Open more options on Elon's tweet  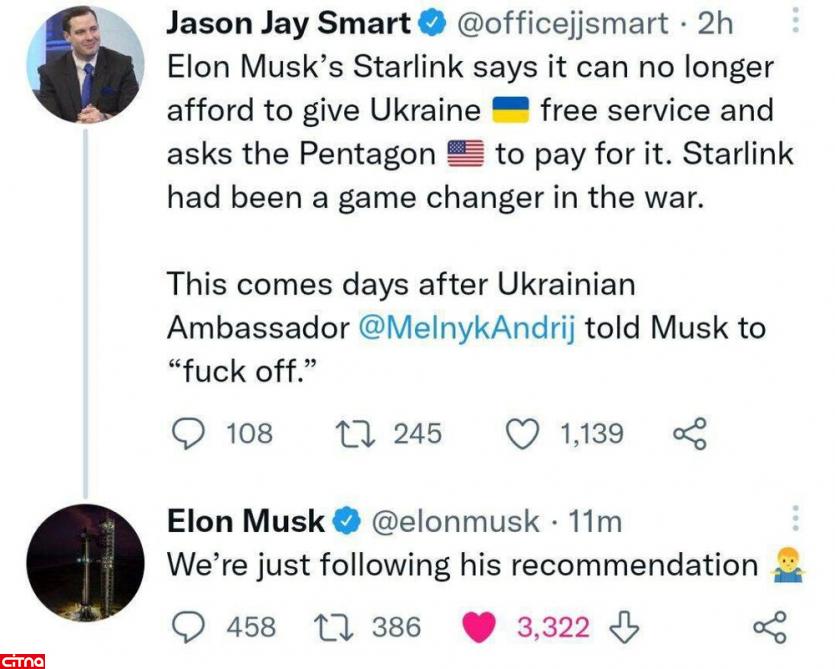(x=796, y=519)
